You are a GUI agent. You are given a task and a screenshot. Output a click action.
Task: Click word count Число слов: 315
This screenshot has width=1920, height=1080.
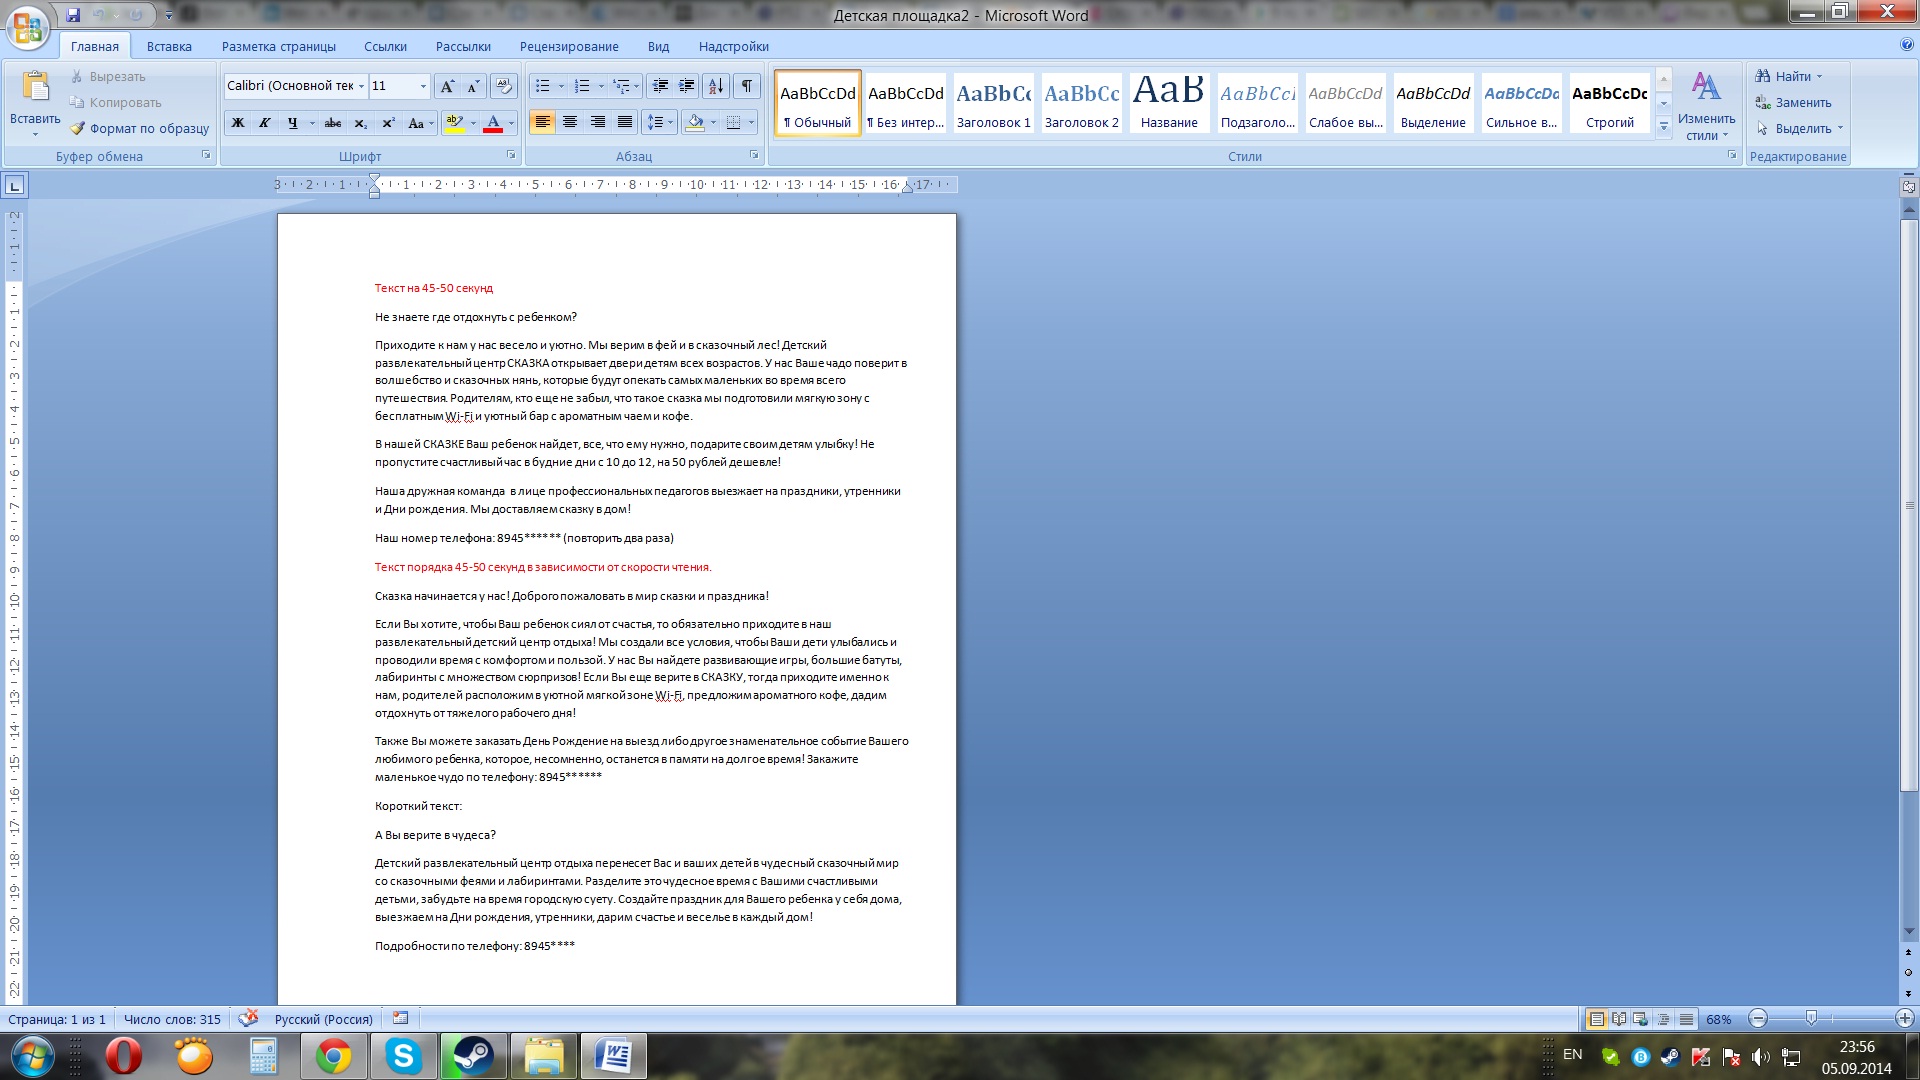point(172,1019)
